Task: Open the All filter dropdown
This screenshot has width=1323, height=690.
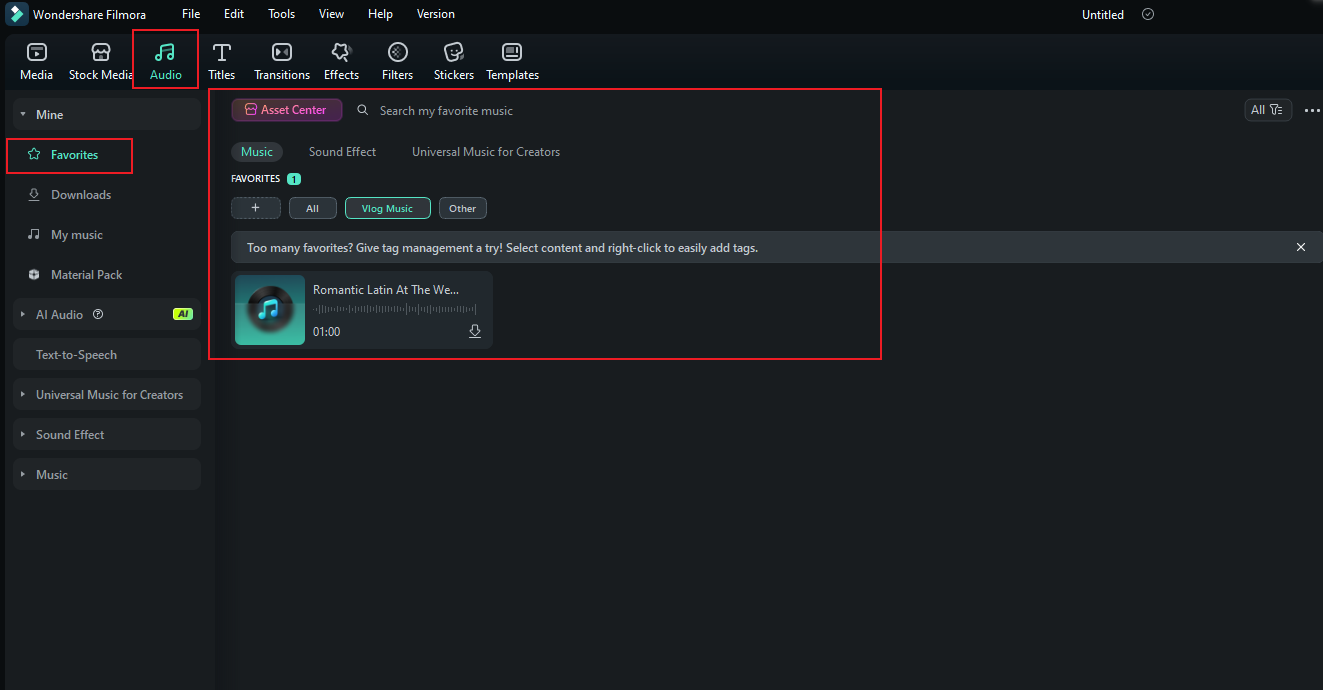Action: [x=1268, y=110]
